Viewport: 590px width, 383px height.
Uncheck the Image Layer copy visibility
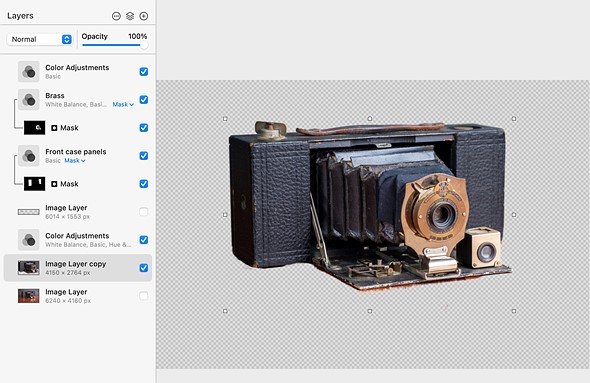144,268
